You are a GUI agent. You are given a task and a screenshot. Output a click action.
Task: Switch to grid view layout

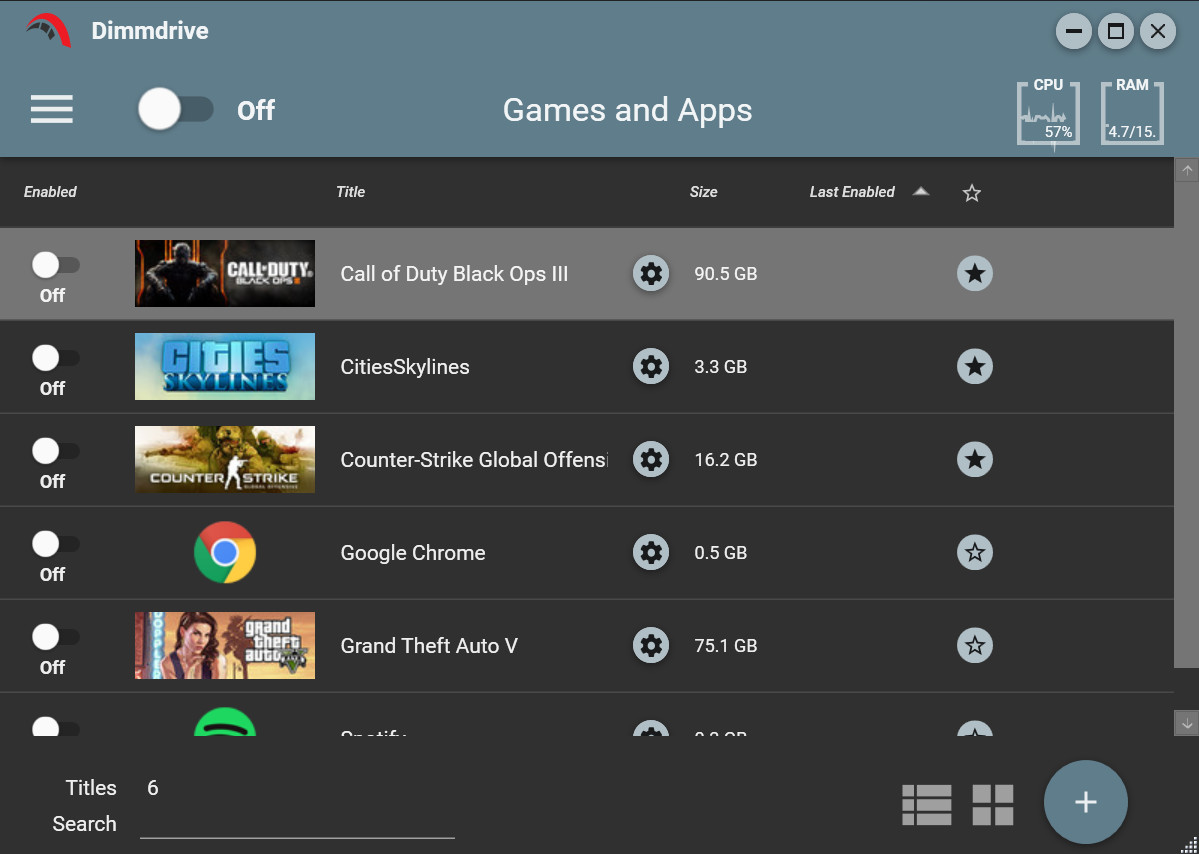tap(992, 802)
